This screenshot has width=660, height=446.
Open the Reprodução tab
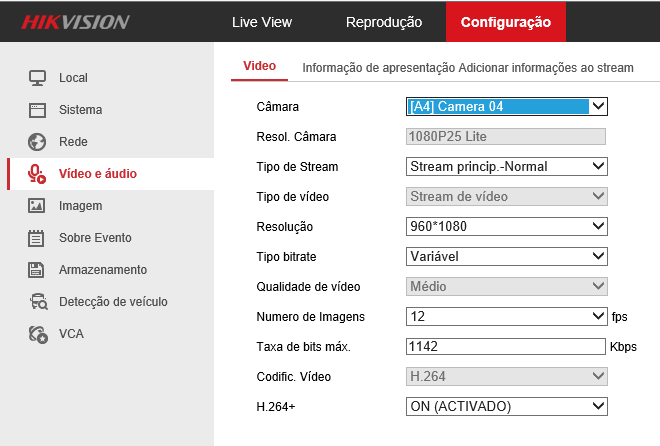click(383, 22)
